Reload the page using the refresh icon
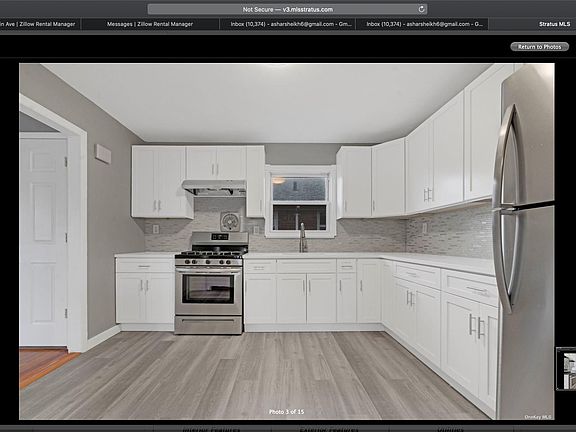Image resolution: width=576 pixels, height=432 pixels. click(x=421, y=9)
